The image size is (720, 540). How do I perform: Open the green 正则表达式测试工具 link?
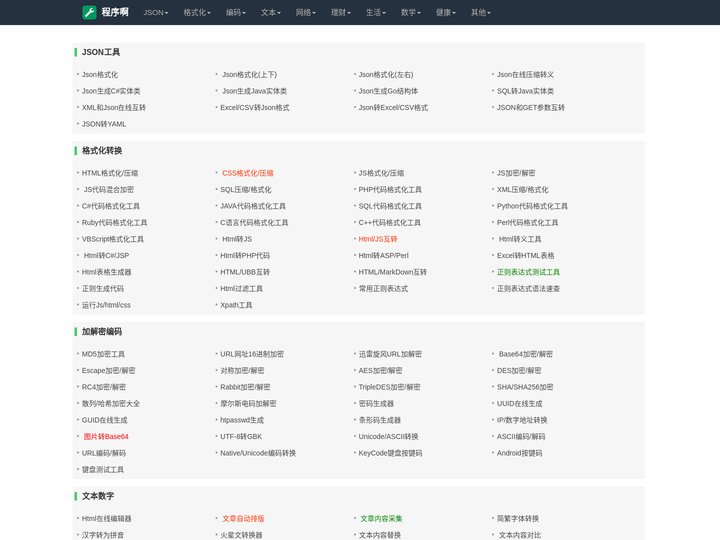[528, 272]
